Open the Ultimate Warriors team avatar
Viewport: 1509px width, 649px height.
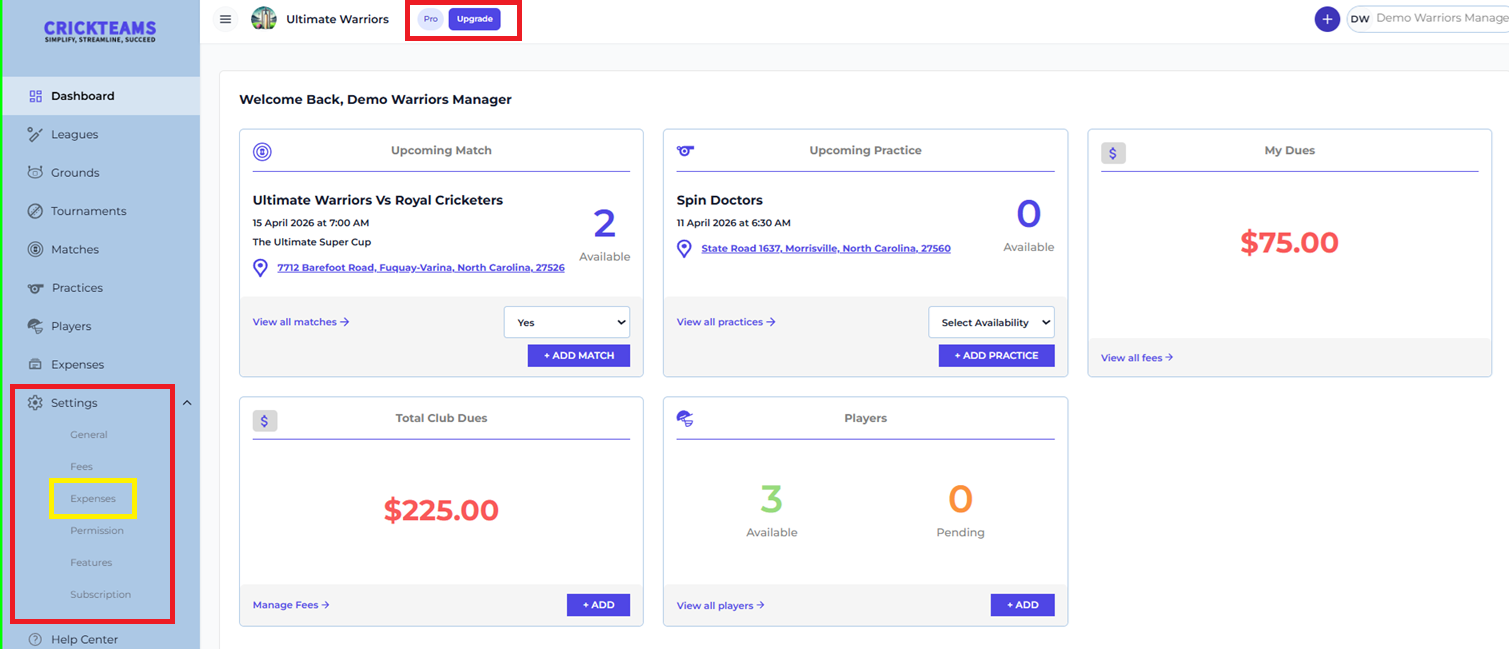[264, 19]
